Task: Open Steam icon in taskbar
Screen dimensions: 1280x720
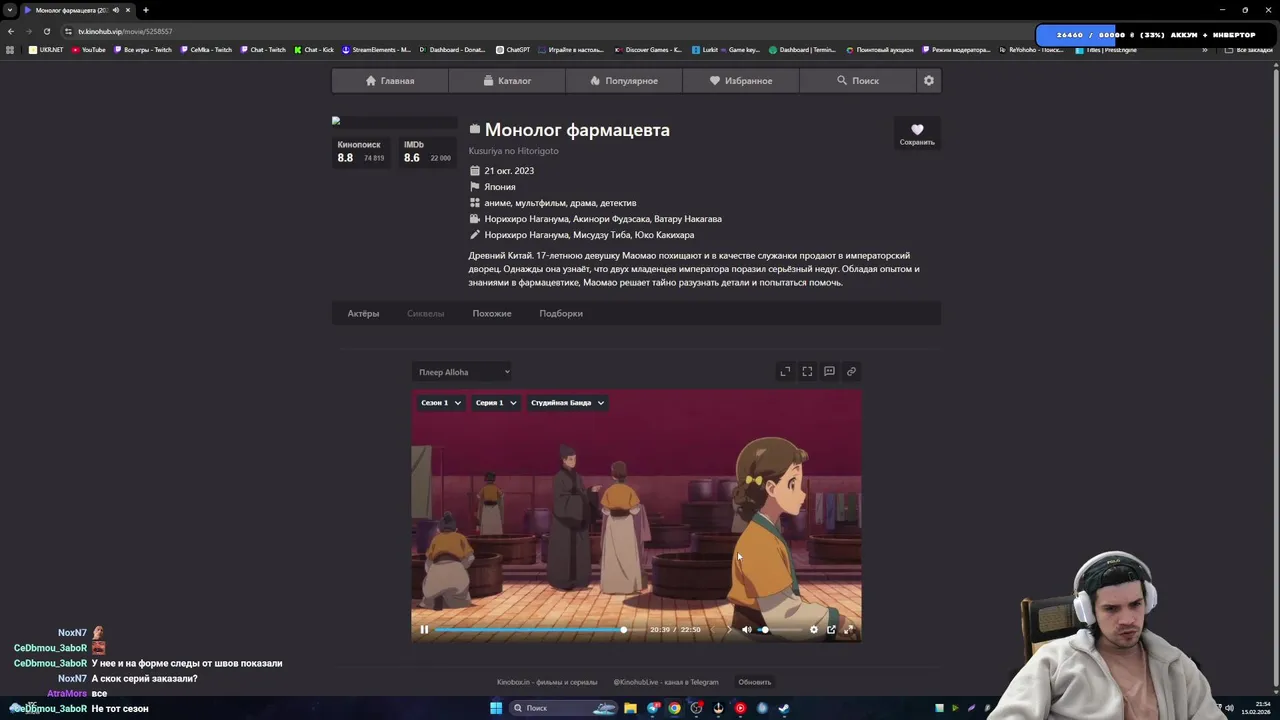Action: coord(784,708)
